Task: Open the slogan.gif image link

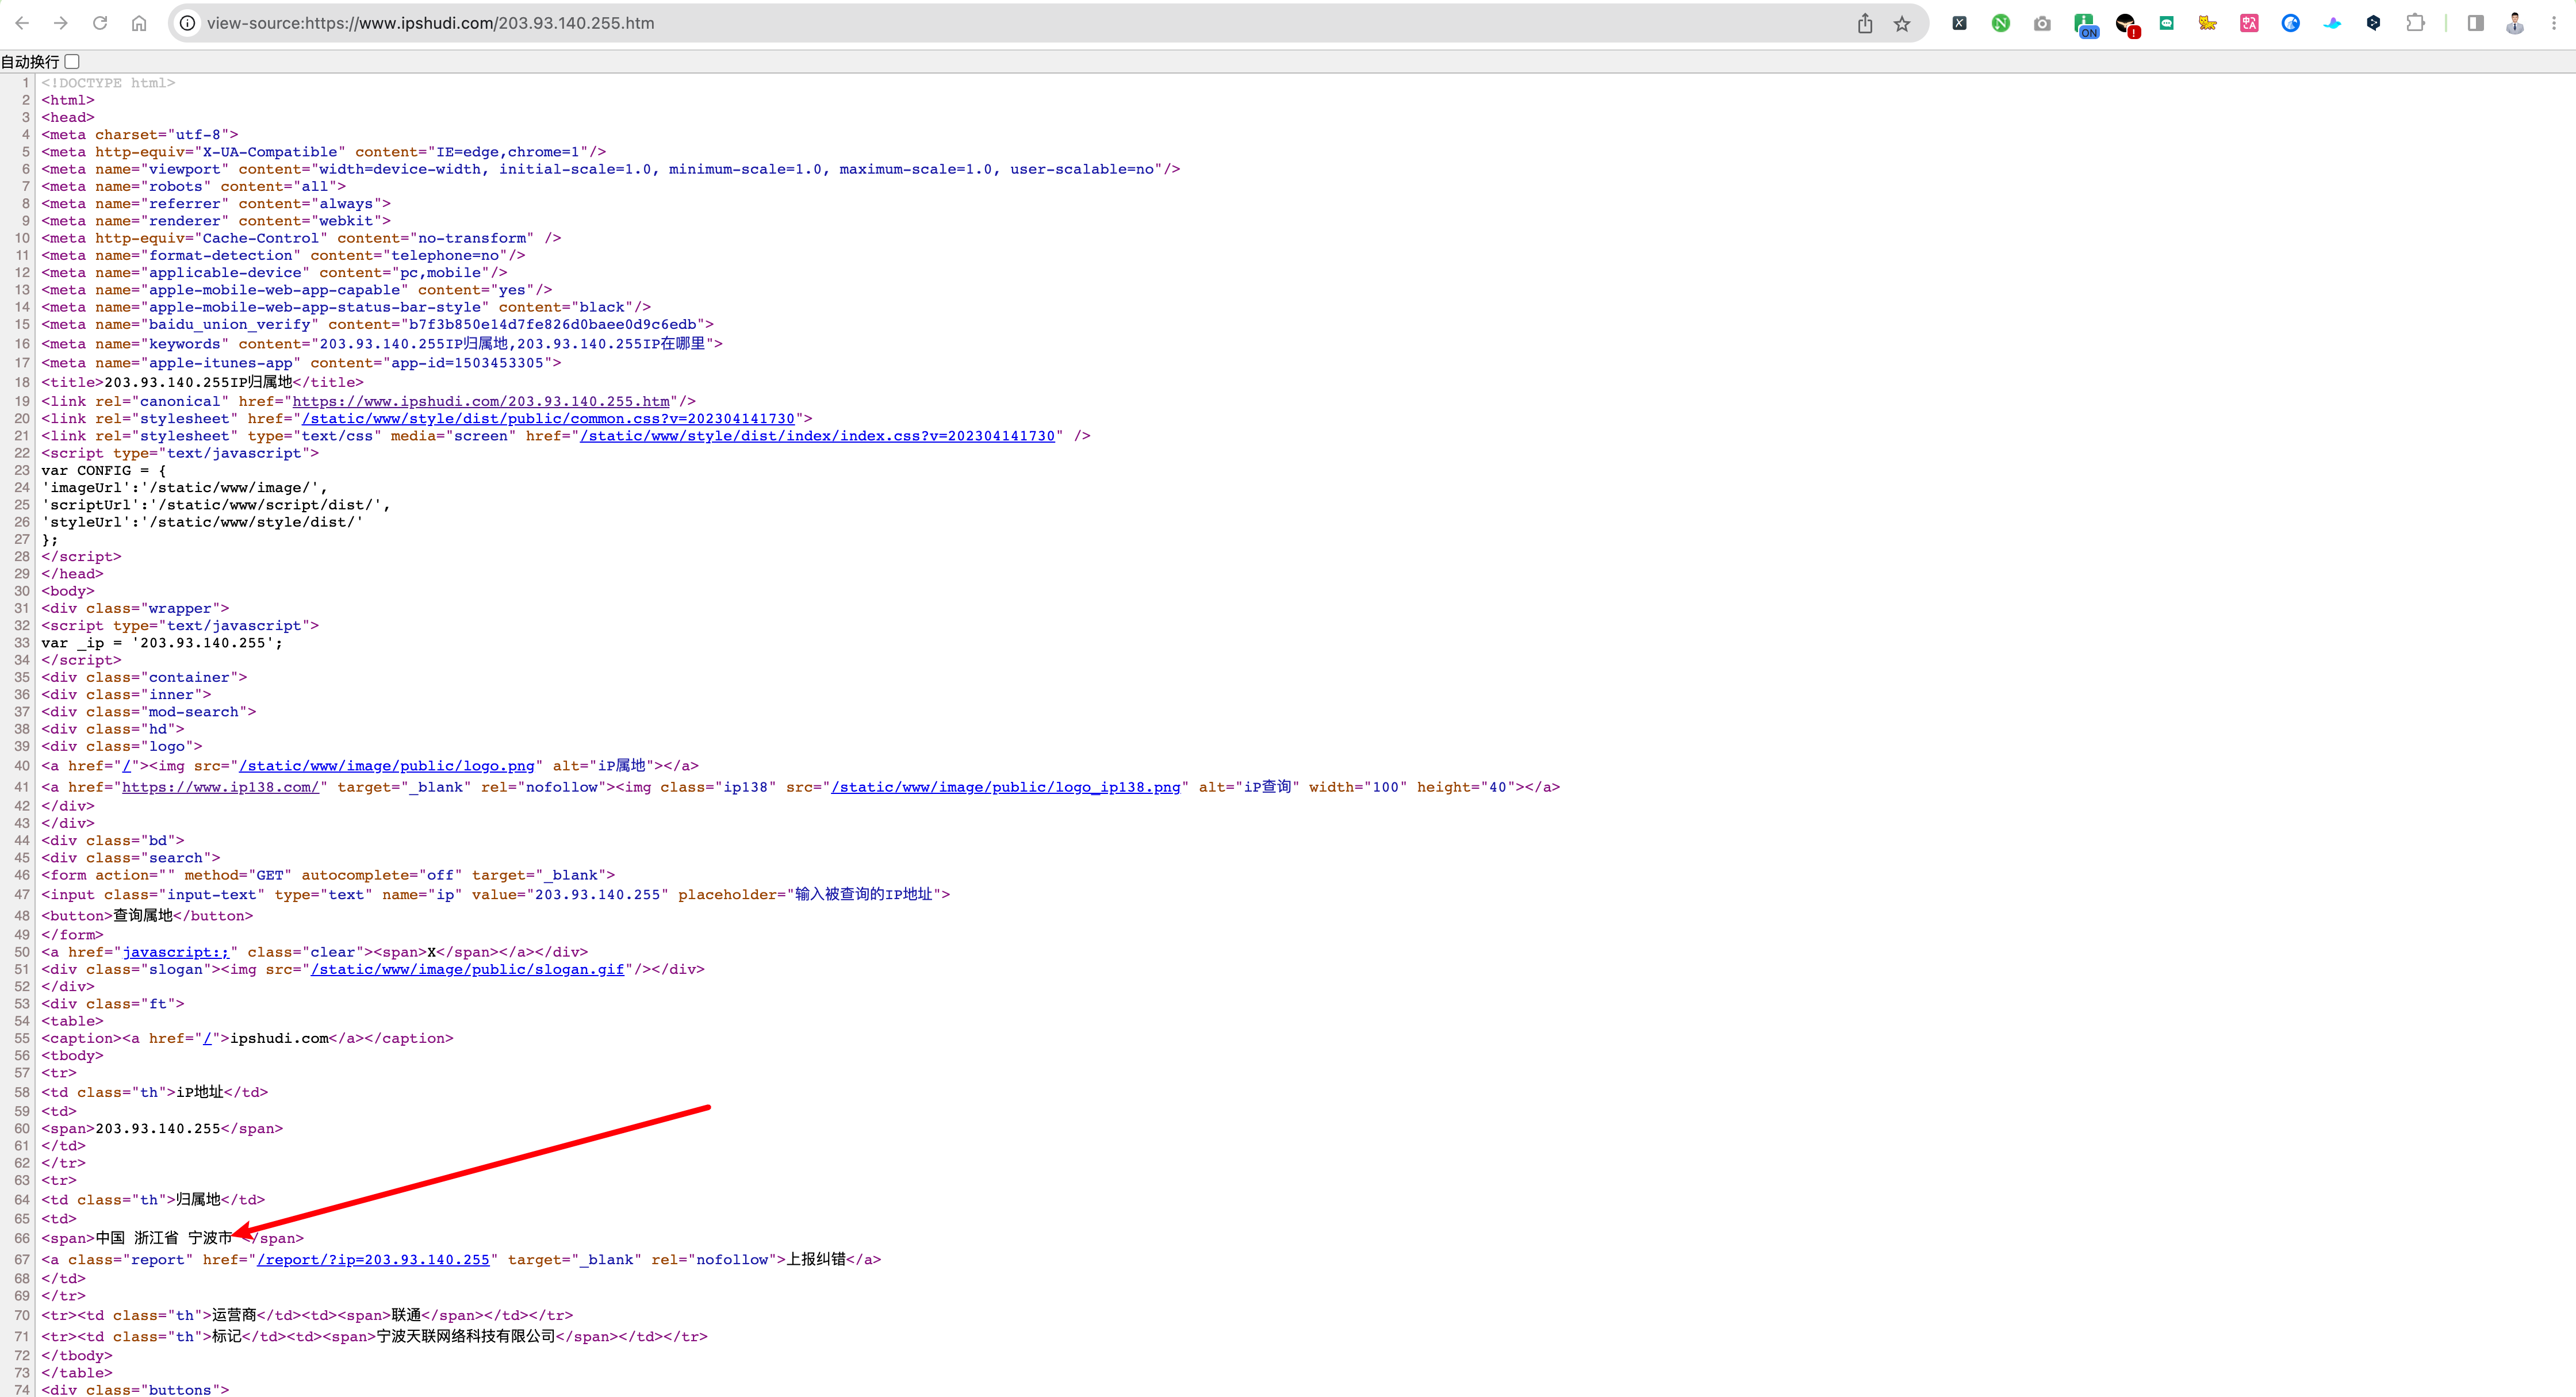Action: pyautogui.click(x=467, y=969)
